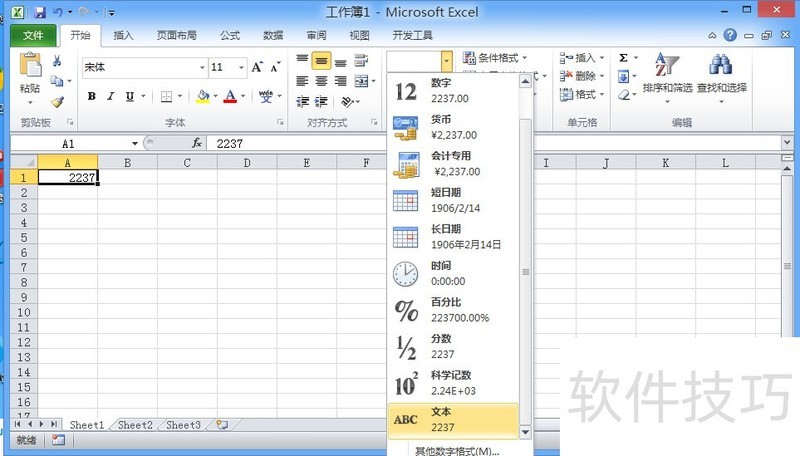Undo last action in quick access toolbar
Viewport: 800px width, 456px height.
pyautogui.click(x=58, y=12)
